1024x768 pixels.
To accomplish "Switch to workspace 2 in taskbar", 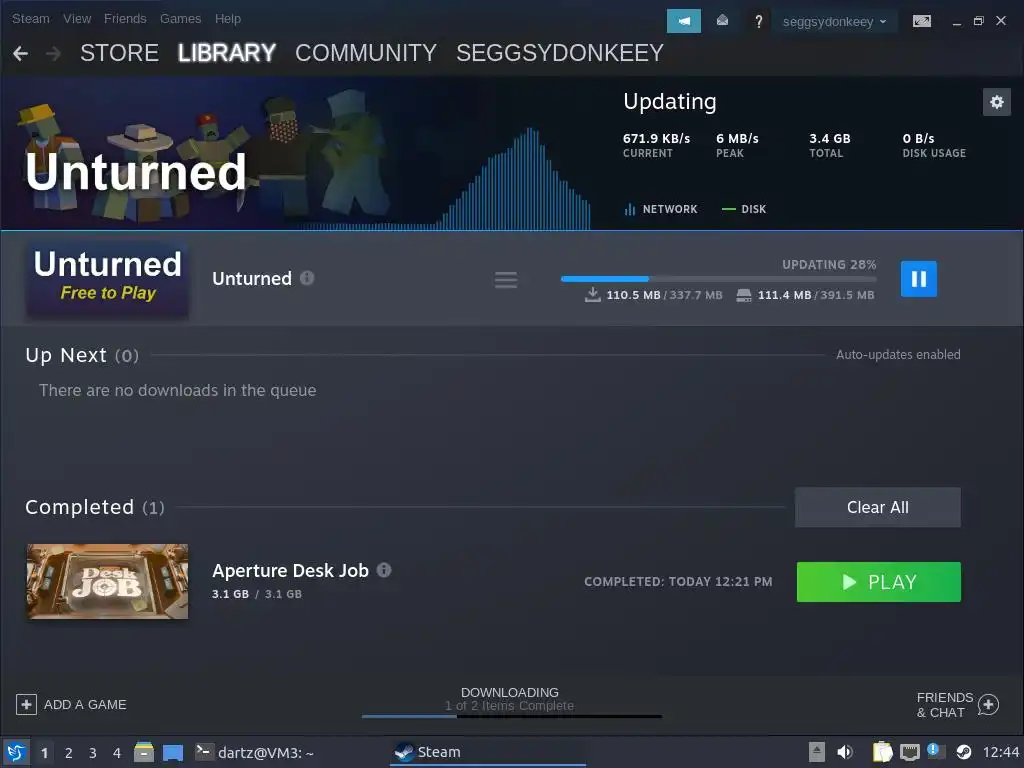I will 69,753.
